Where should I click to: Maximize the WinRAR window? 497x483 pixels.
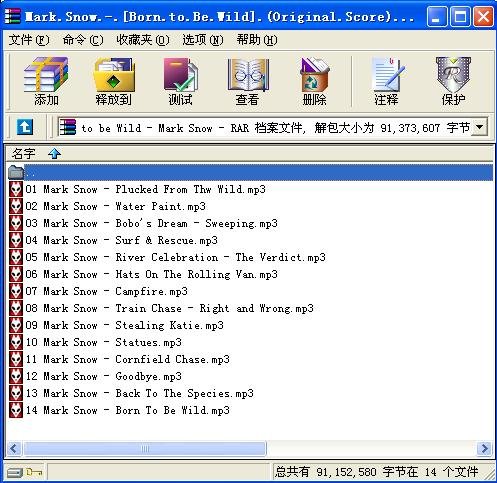[460, 16]
